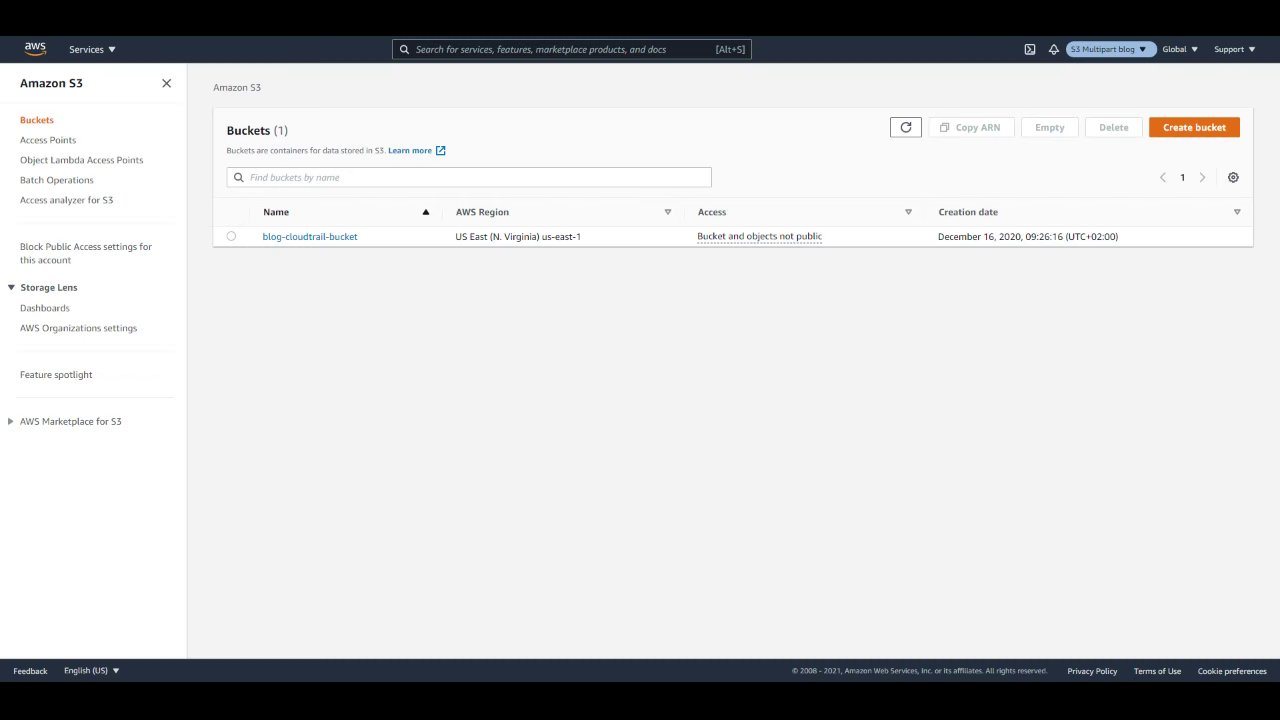The image size is (1280, 720).
Task: Click the Empty button
Action: pos(1050,127)
